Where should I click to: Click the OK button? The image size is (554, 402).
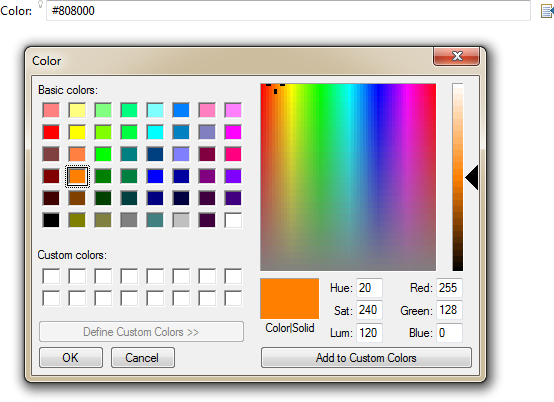71,357
